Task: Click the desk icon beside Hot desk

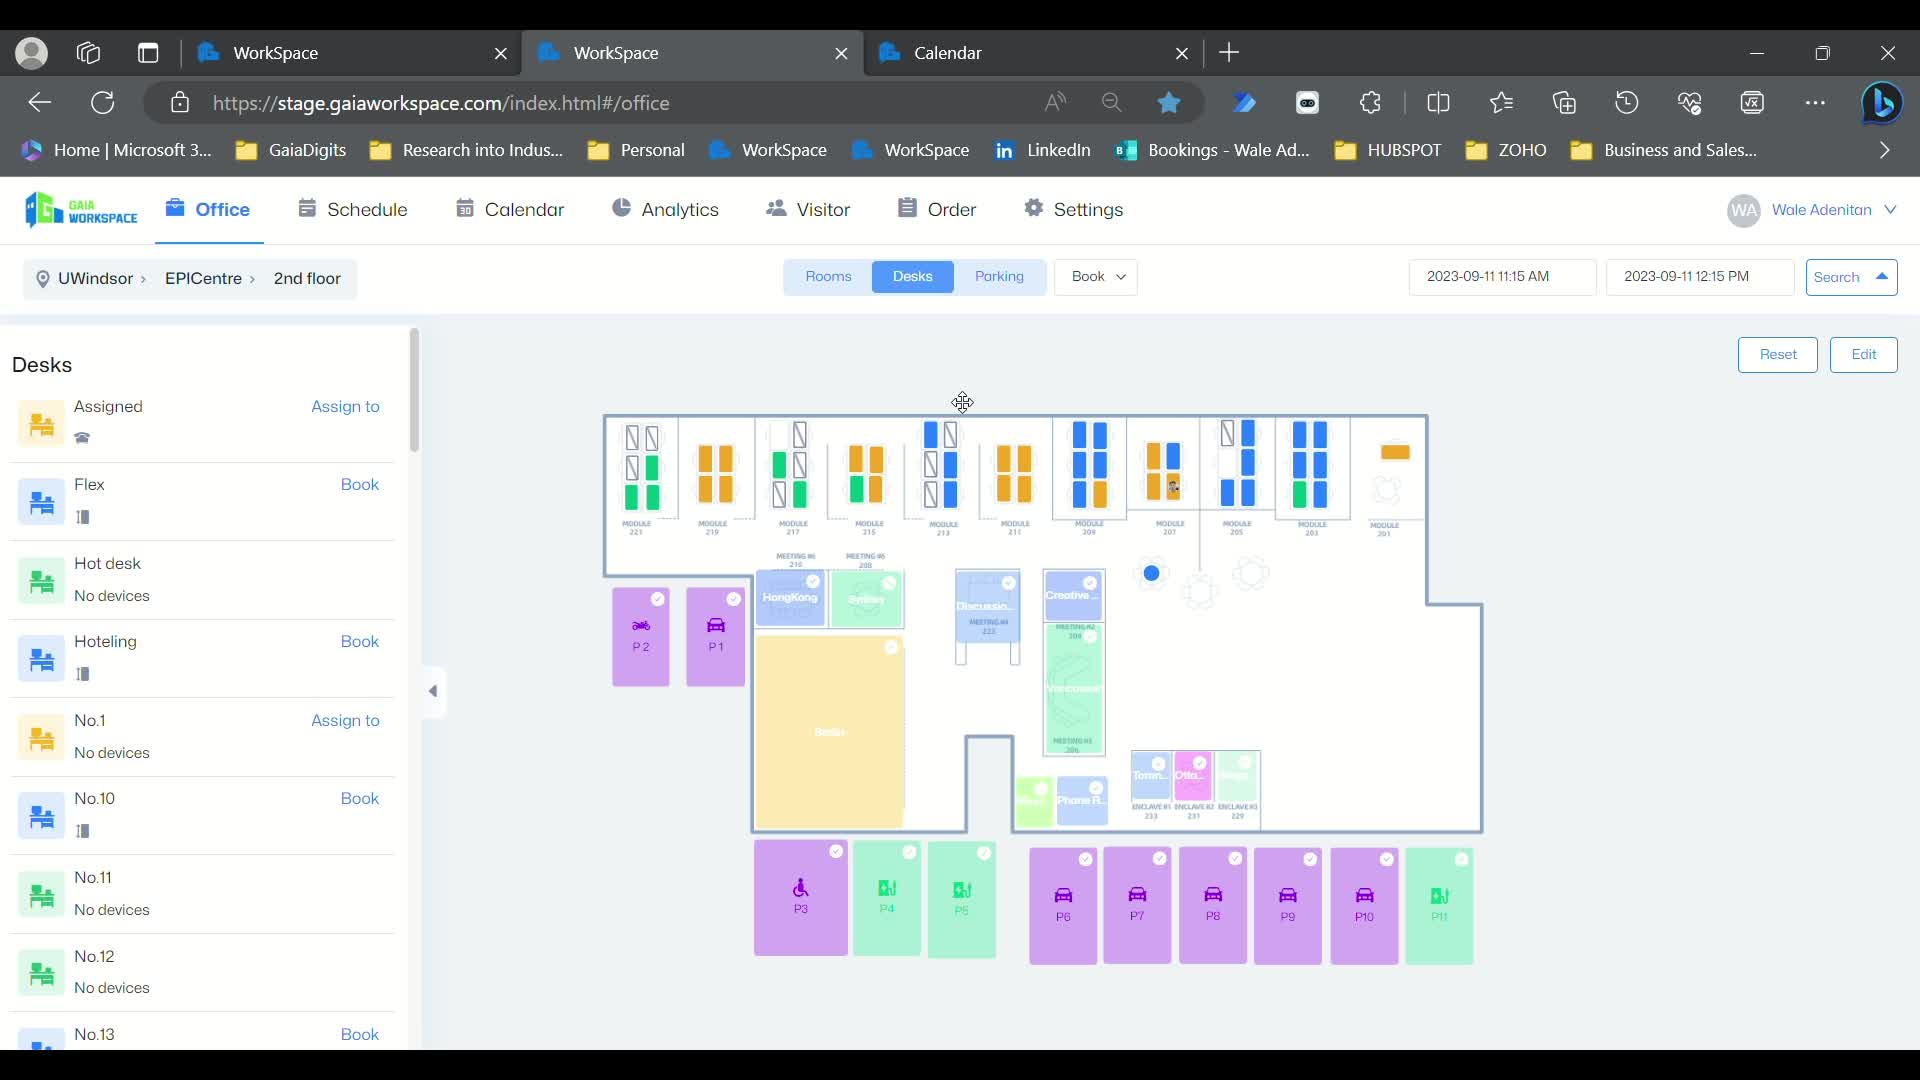Action: pyautogui.click(x=41, y=580)
